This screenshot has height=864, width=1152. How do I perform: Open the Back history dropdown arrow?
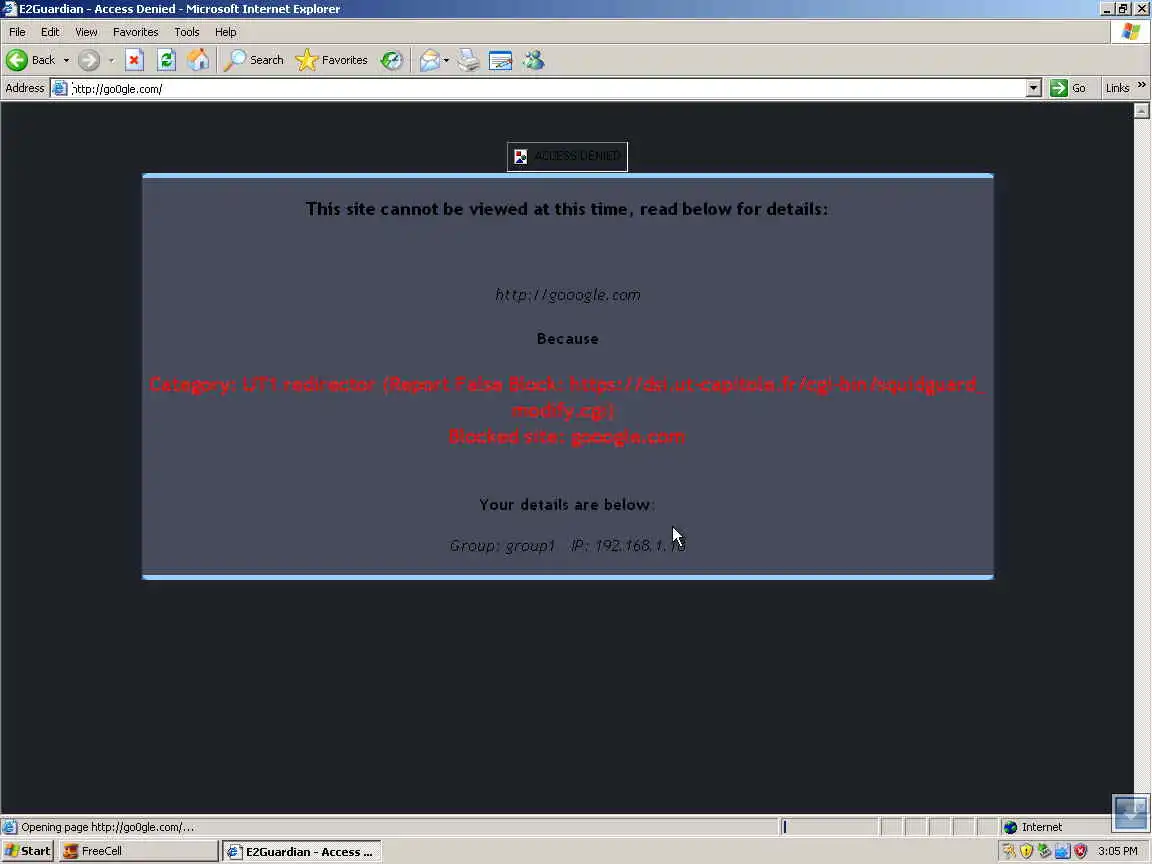66,60
